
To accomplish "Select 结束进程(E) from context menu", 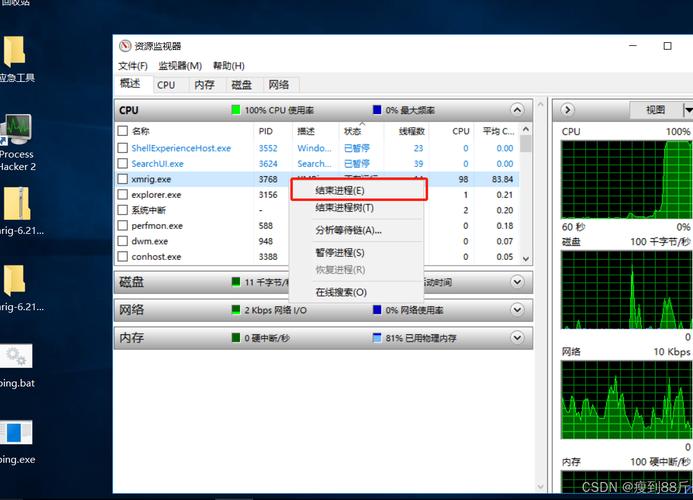I will click(340, 190).
